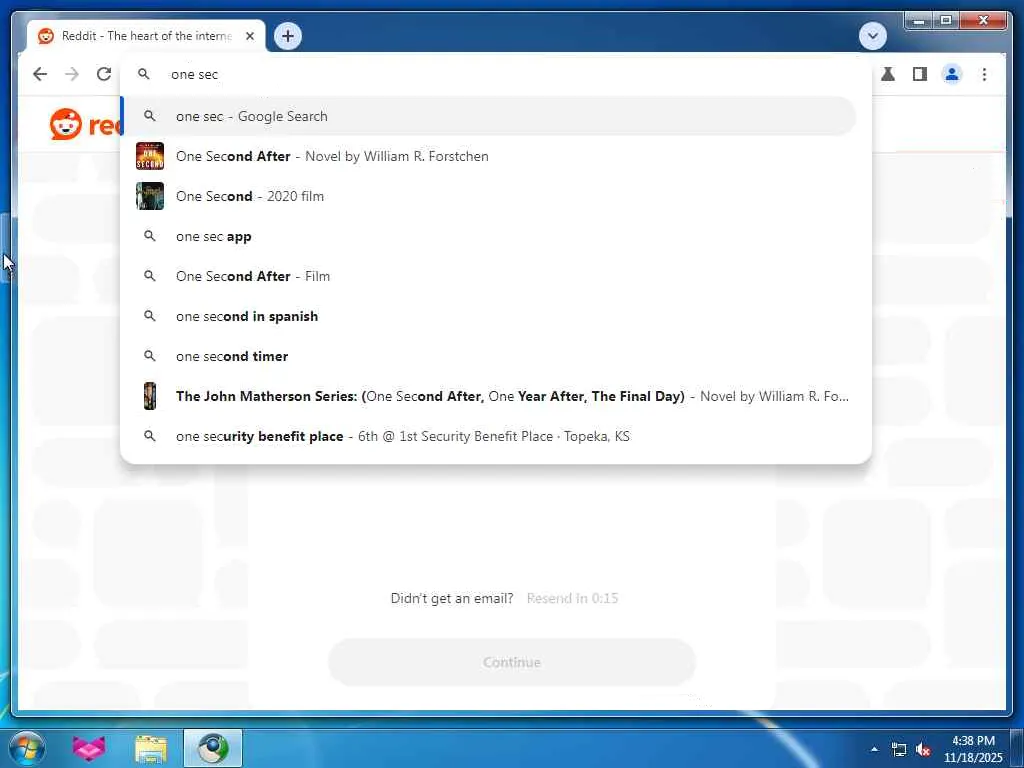Click magnifier icon beside 'one second in spanish'
1024x768 pixels.
click(150, 316)
